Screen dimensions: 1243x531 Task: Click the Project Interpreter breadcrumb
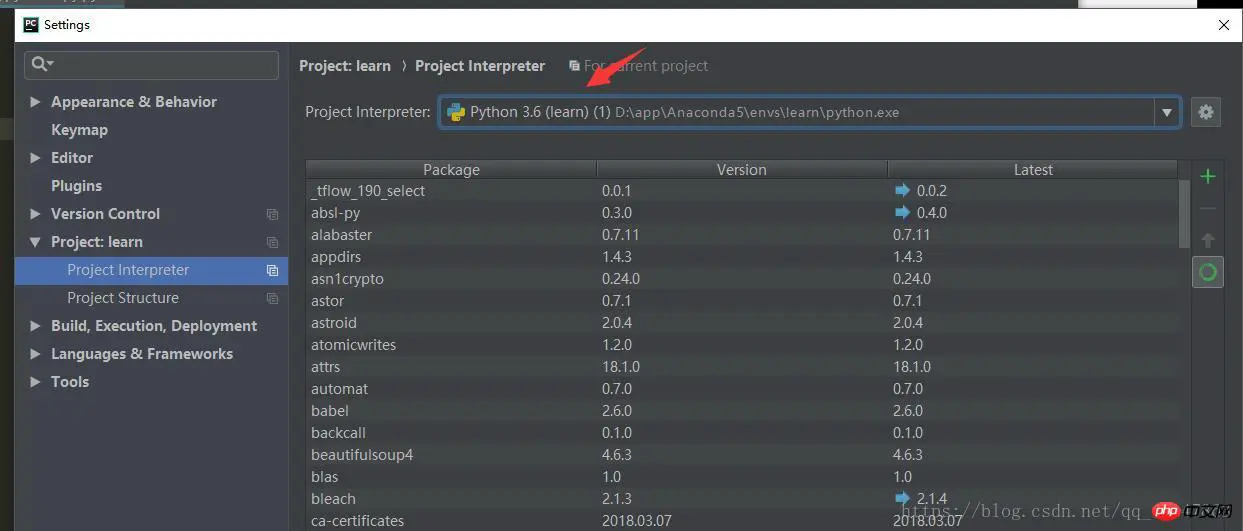coord(480,66)
